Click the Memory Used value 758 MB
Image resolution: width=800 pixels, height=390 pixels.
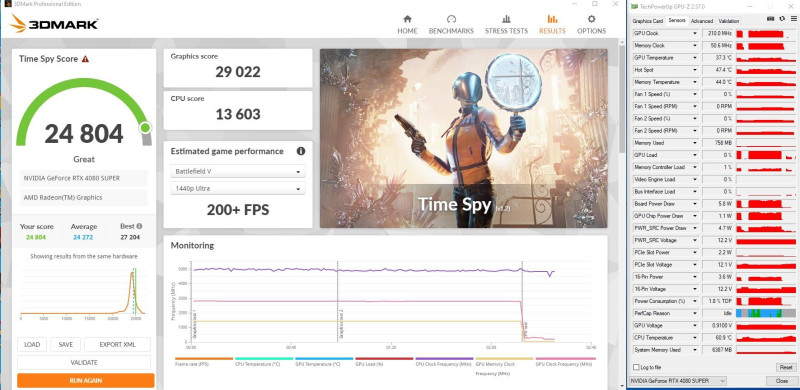click(x=718, y=143)
